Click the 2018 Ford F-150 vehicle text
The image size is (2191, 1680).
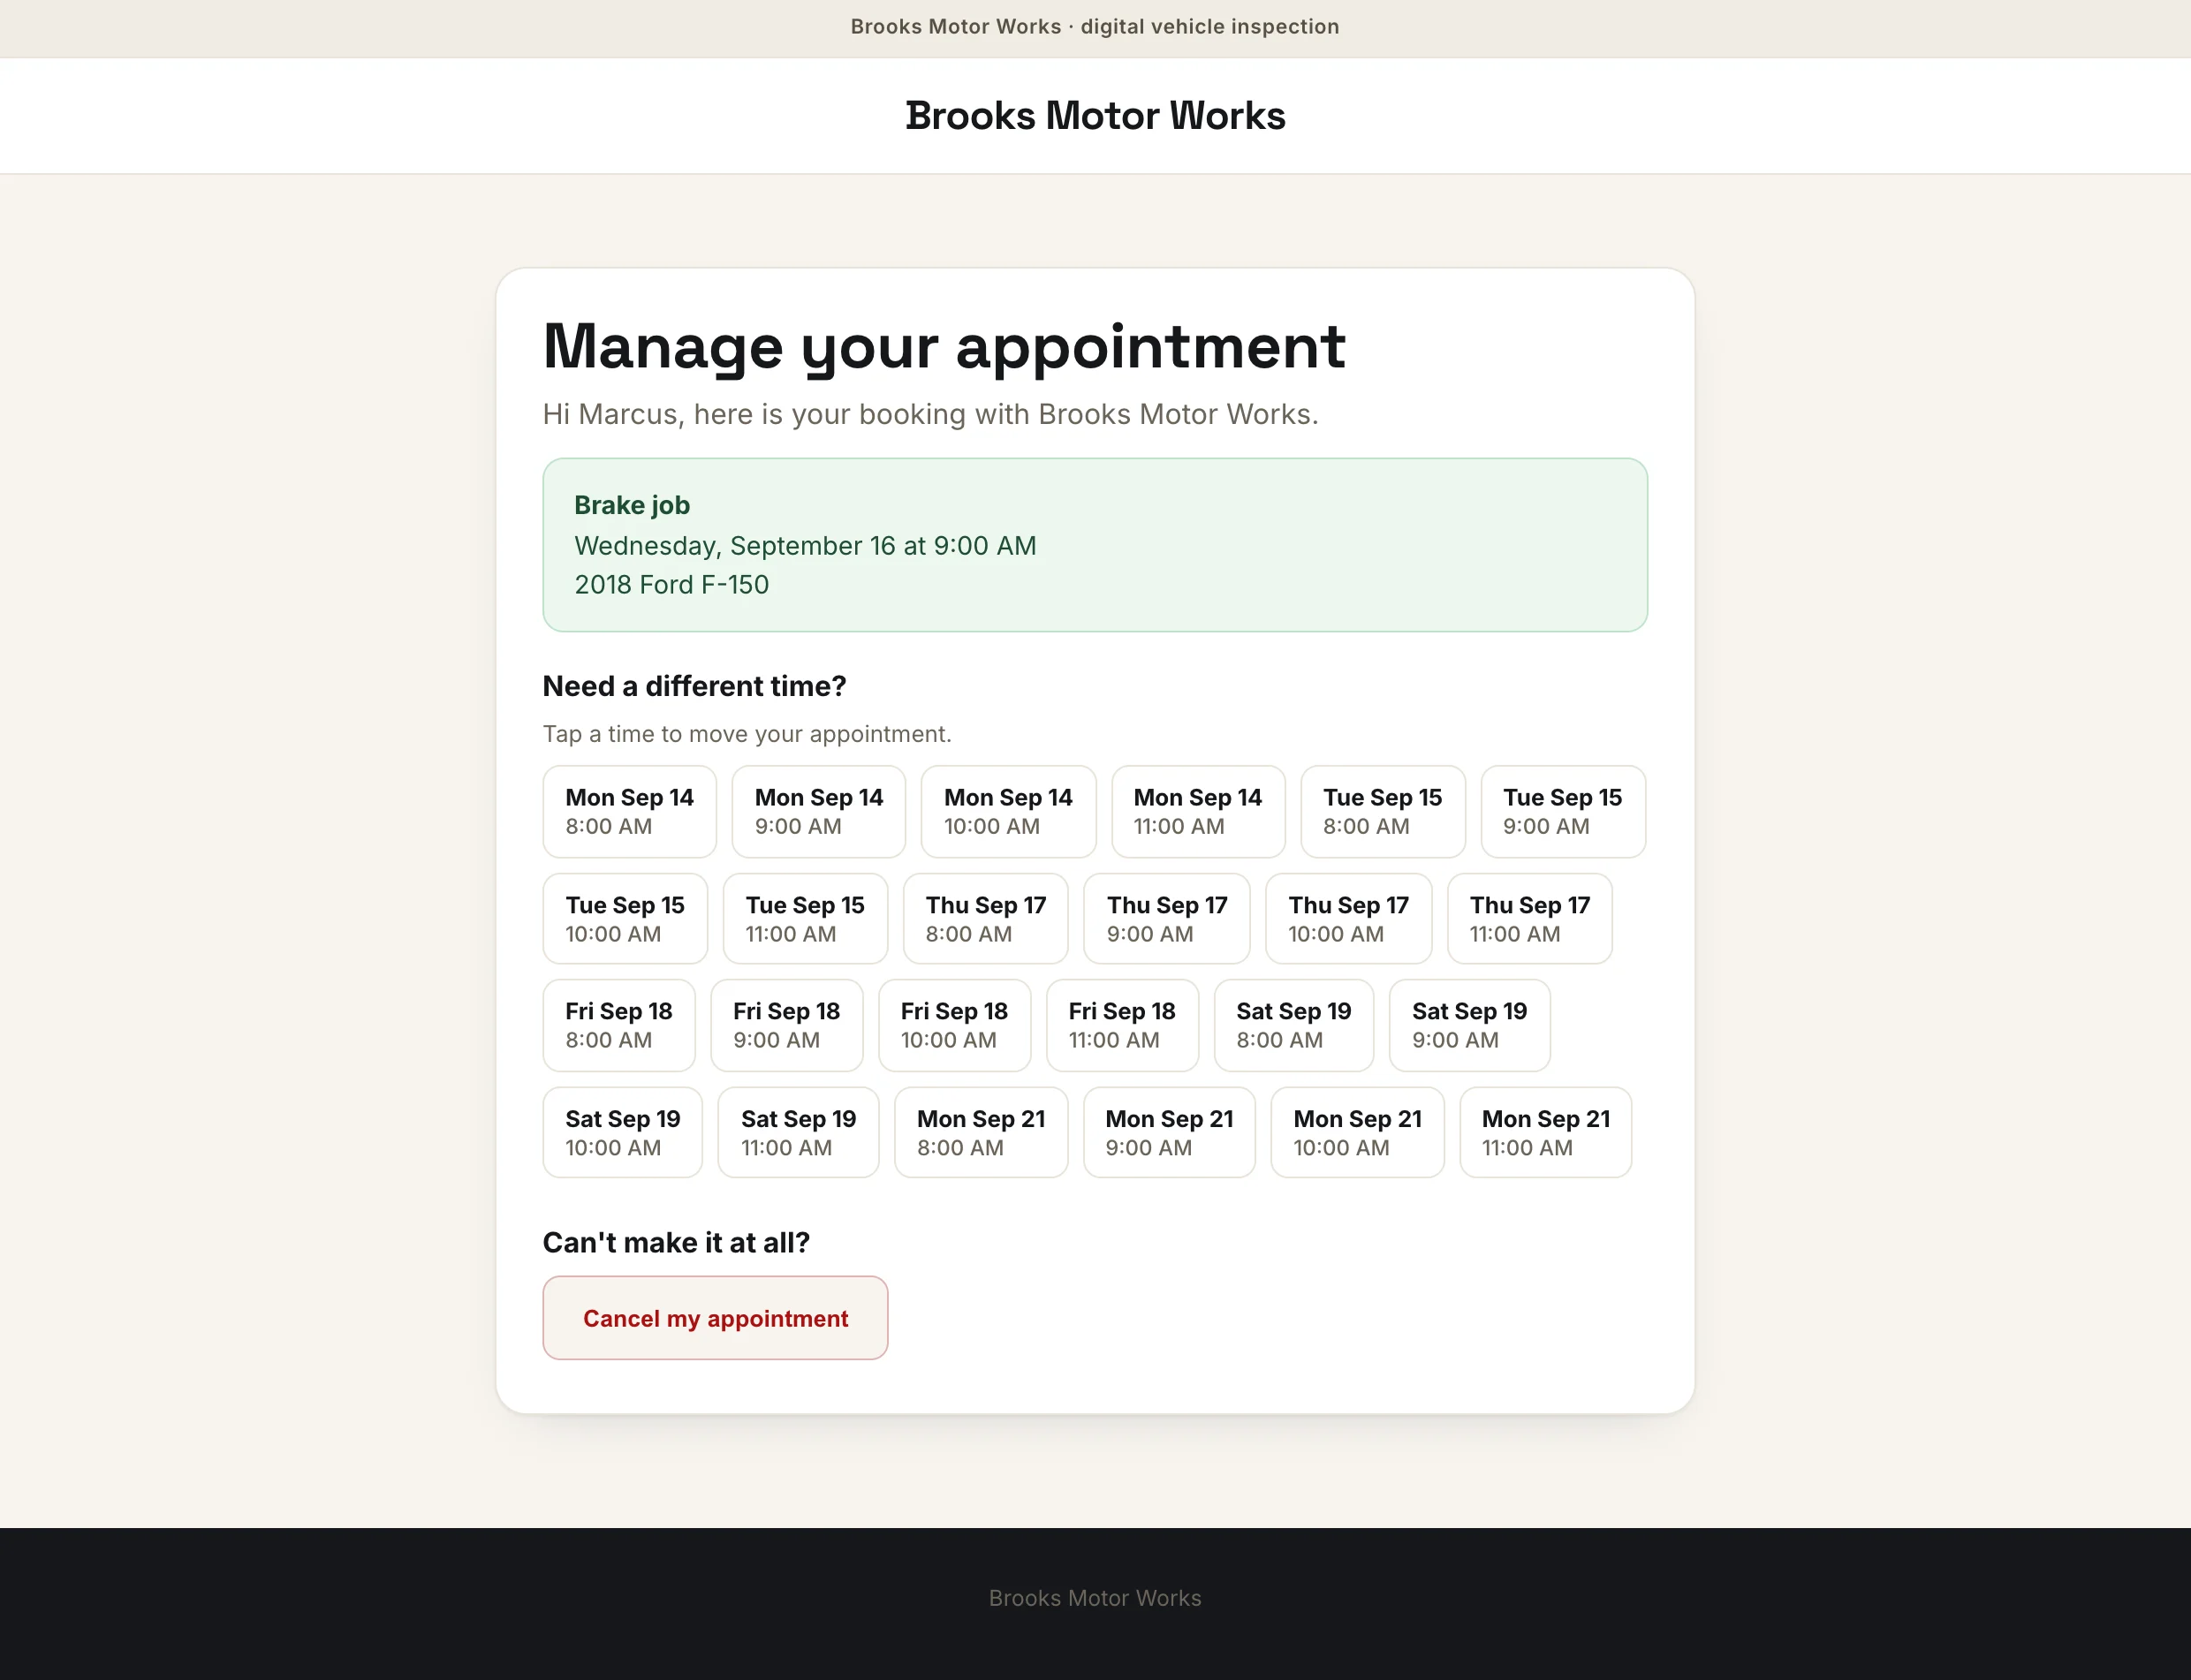(x=672, y=585)
